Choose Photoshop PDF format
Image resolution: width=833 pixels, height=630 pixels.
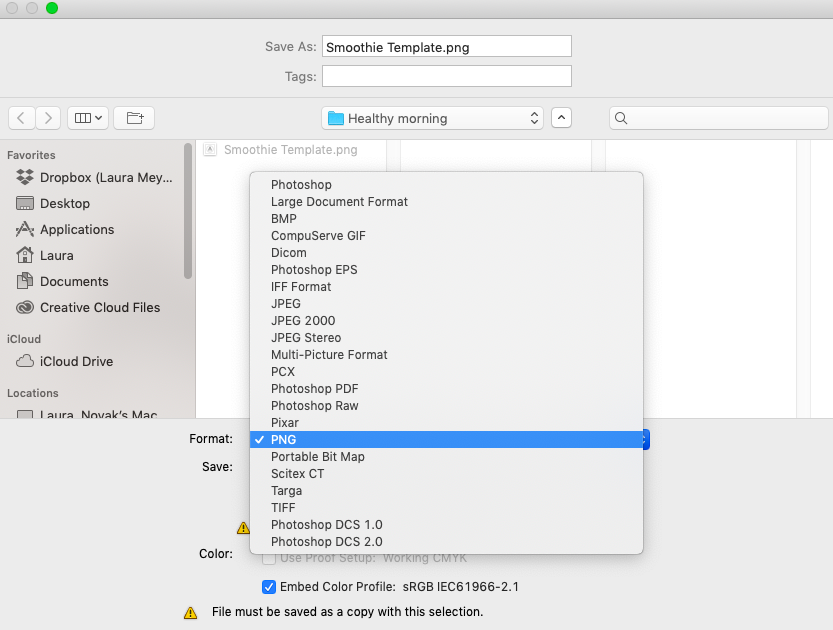[x=446, y=389]
